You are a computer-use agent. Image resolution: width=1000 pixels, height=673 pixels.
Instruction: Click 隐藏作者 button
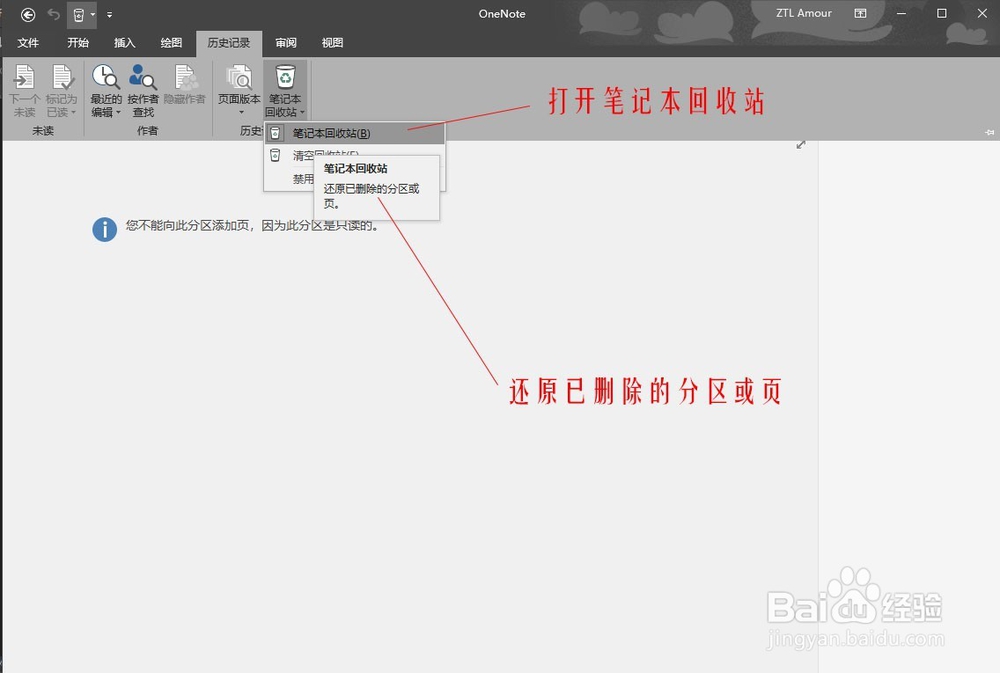tap(184, 84)
